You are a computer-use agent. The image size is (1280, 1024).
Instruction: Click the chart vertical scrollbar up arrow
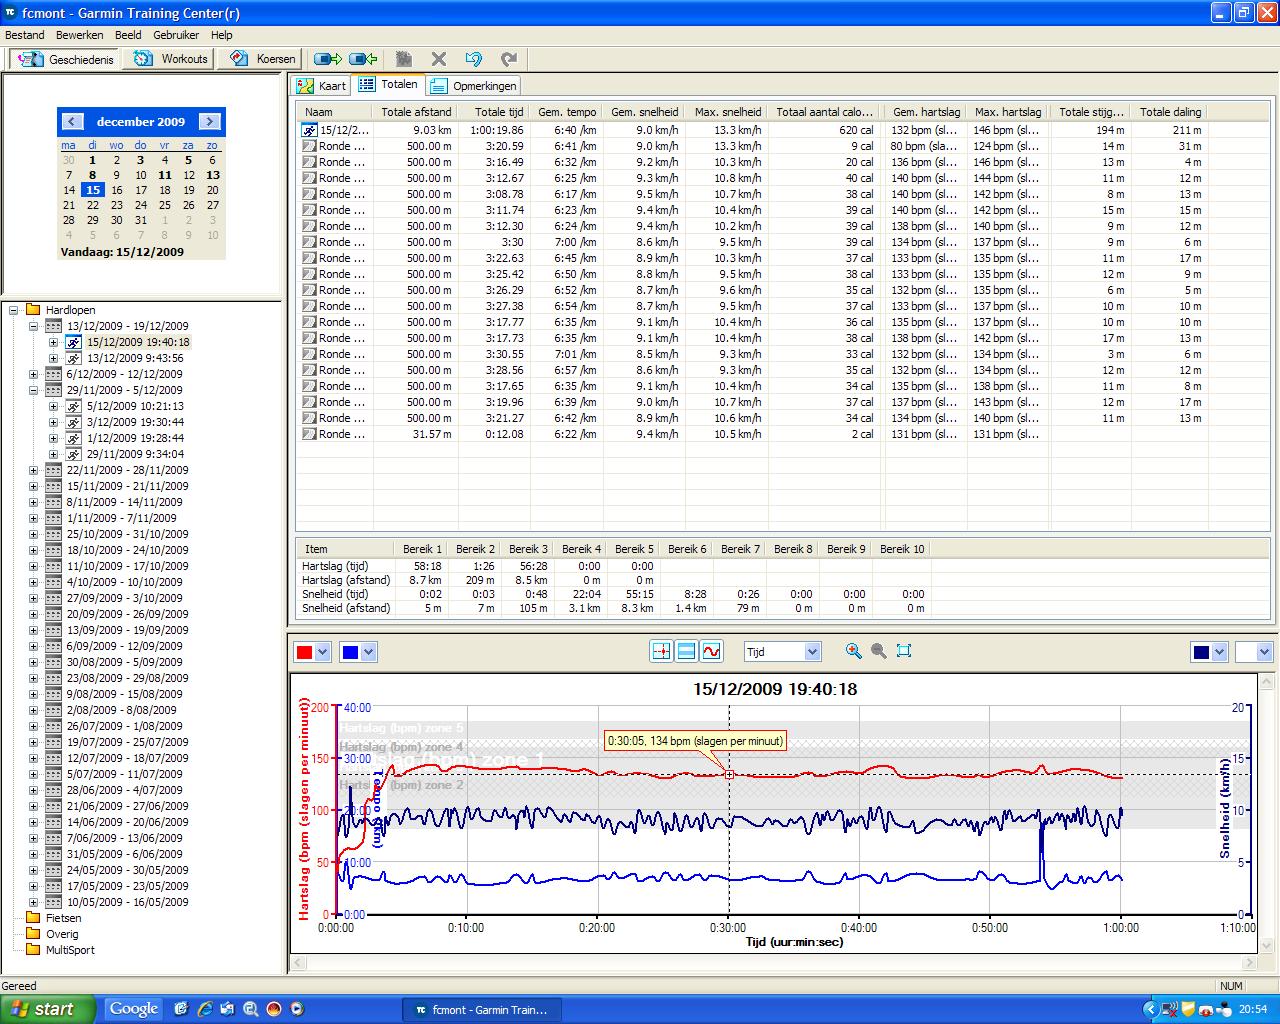[x=1265, y=681]
